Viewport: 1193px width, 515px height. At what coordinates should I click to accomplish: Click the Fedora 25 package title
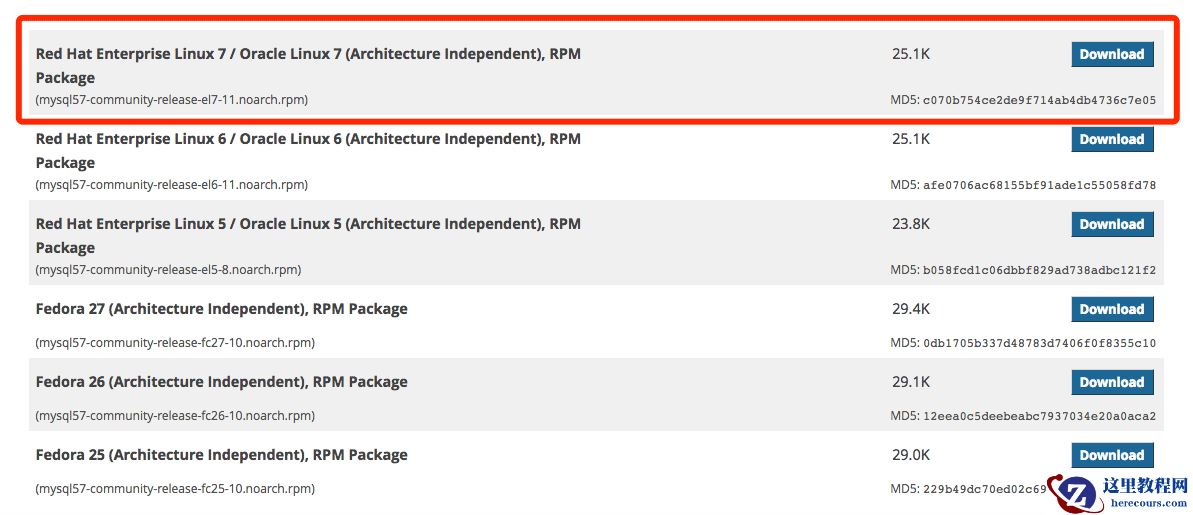click(x=221, y=455)
